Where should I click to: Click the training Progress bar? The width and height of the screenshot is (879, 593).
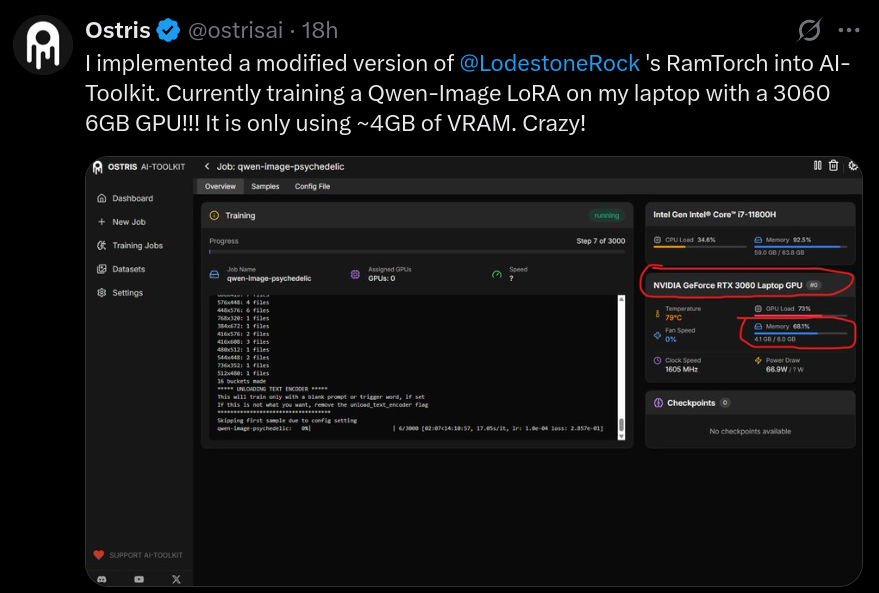417,252
